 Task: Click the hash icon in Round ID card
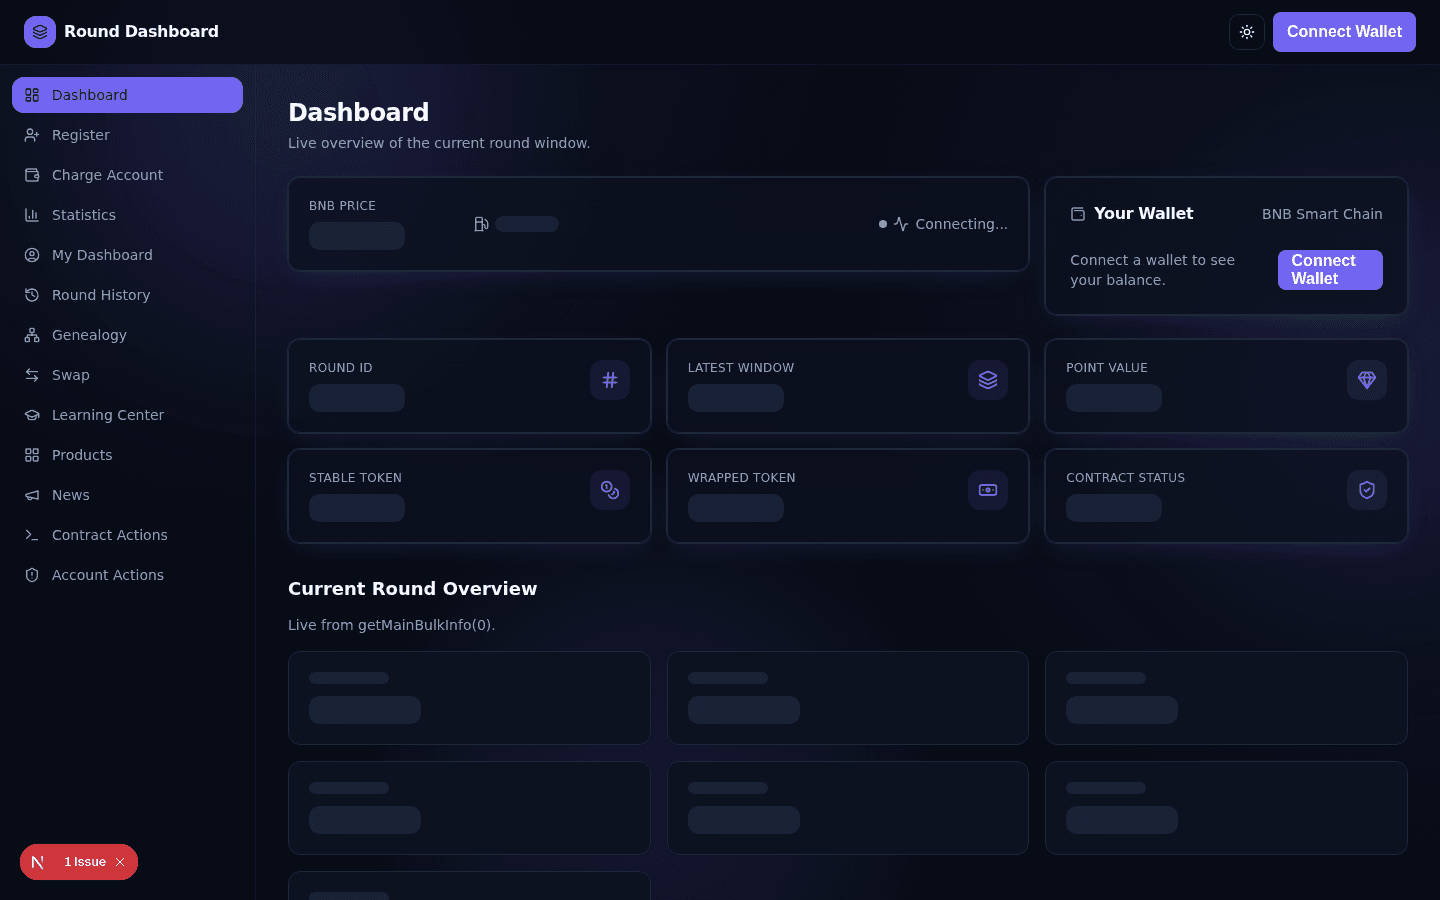pos(610,380)
